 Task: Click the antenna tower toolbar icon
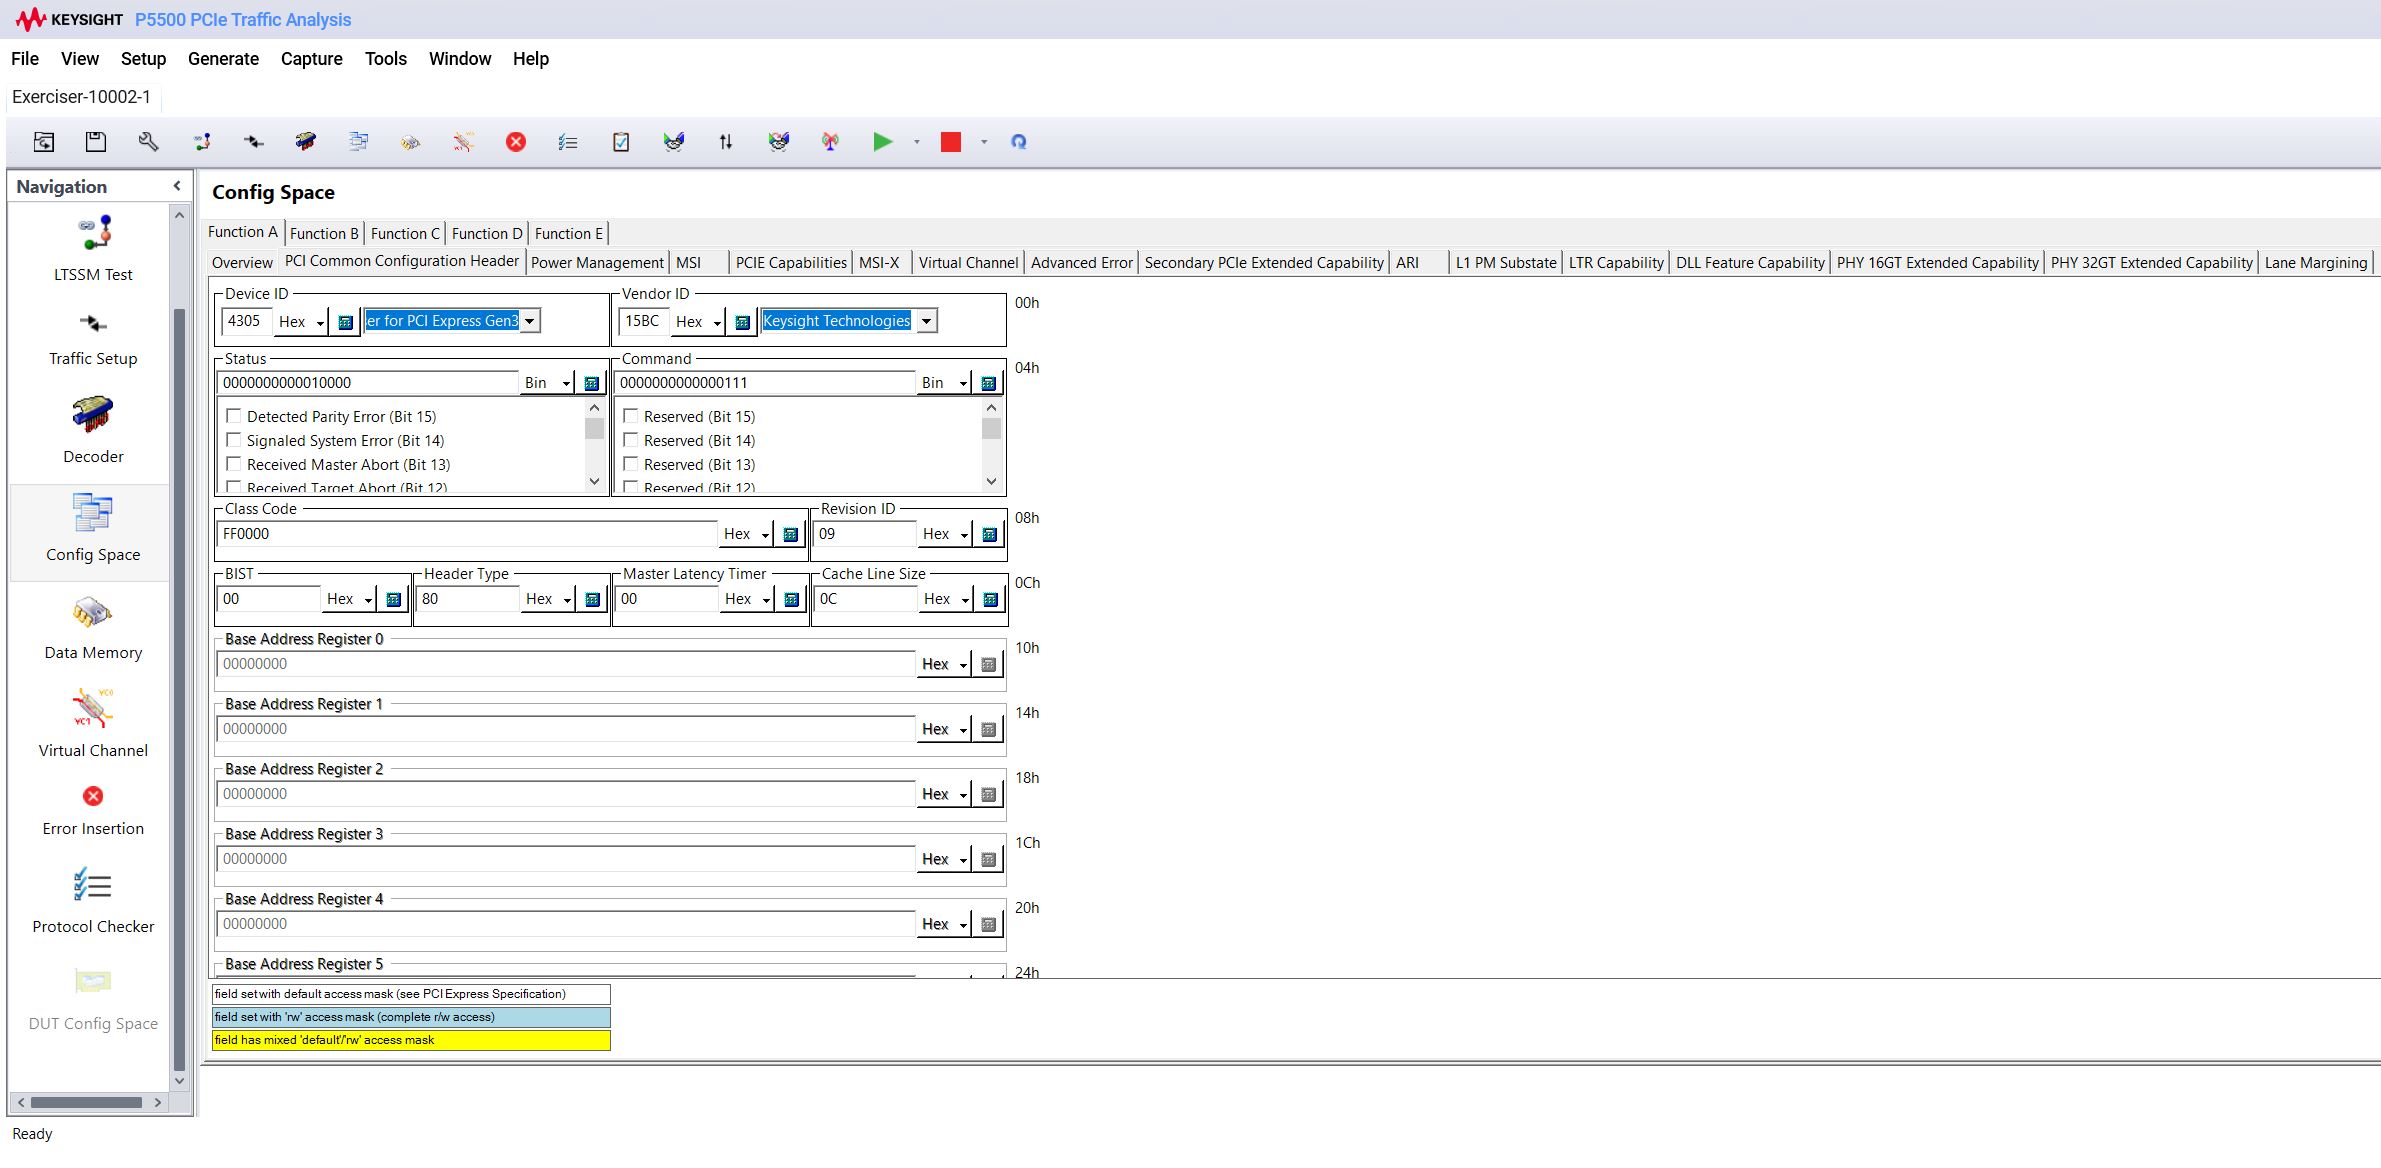830,142
